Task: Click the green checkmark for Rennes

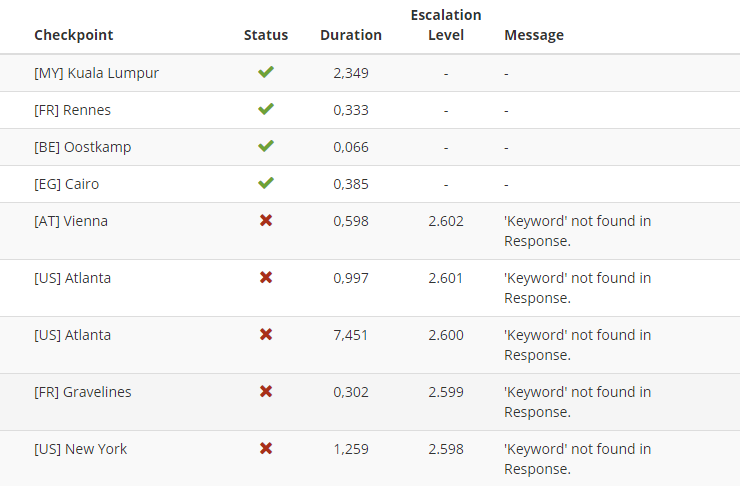Action: point(266,109)
